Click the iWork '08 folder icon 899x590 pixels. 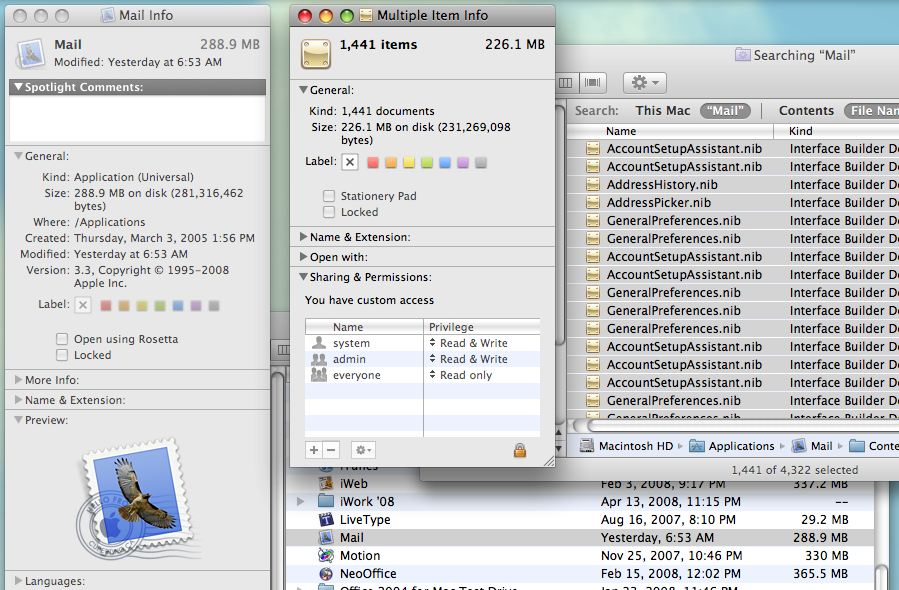coord(326,501)
